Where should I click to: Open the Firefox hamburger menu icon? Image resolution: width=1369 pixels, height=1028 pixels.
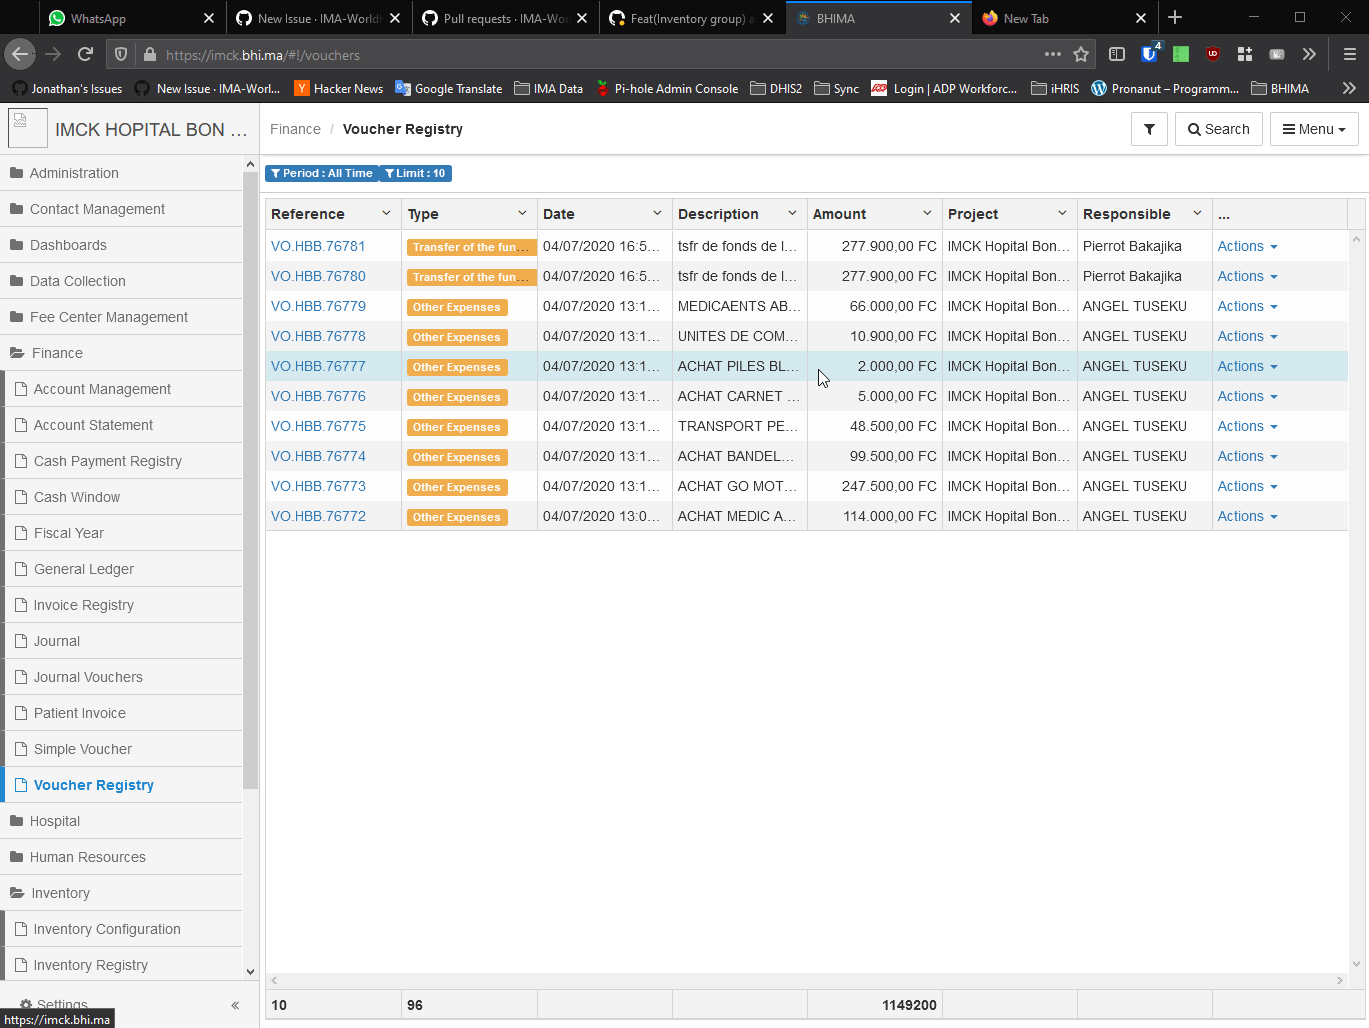(1348, 54)
